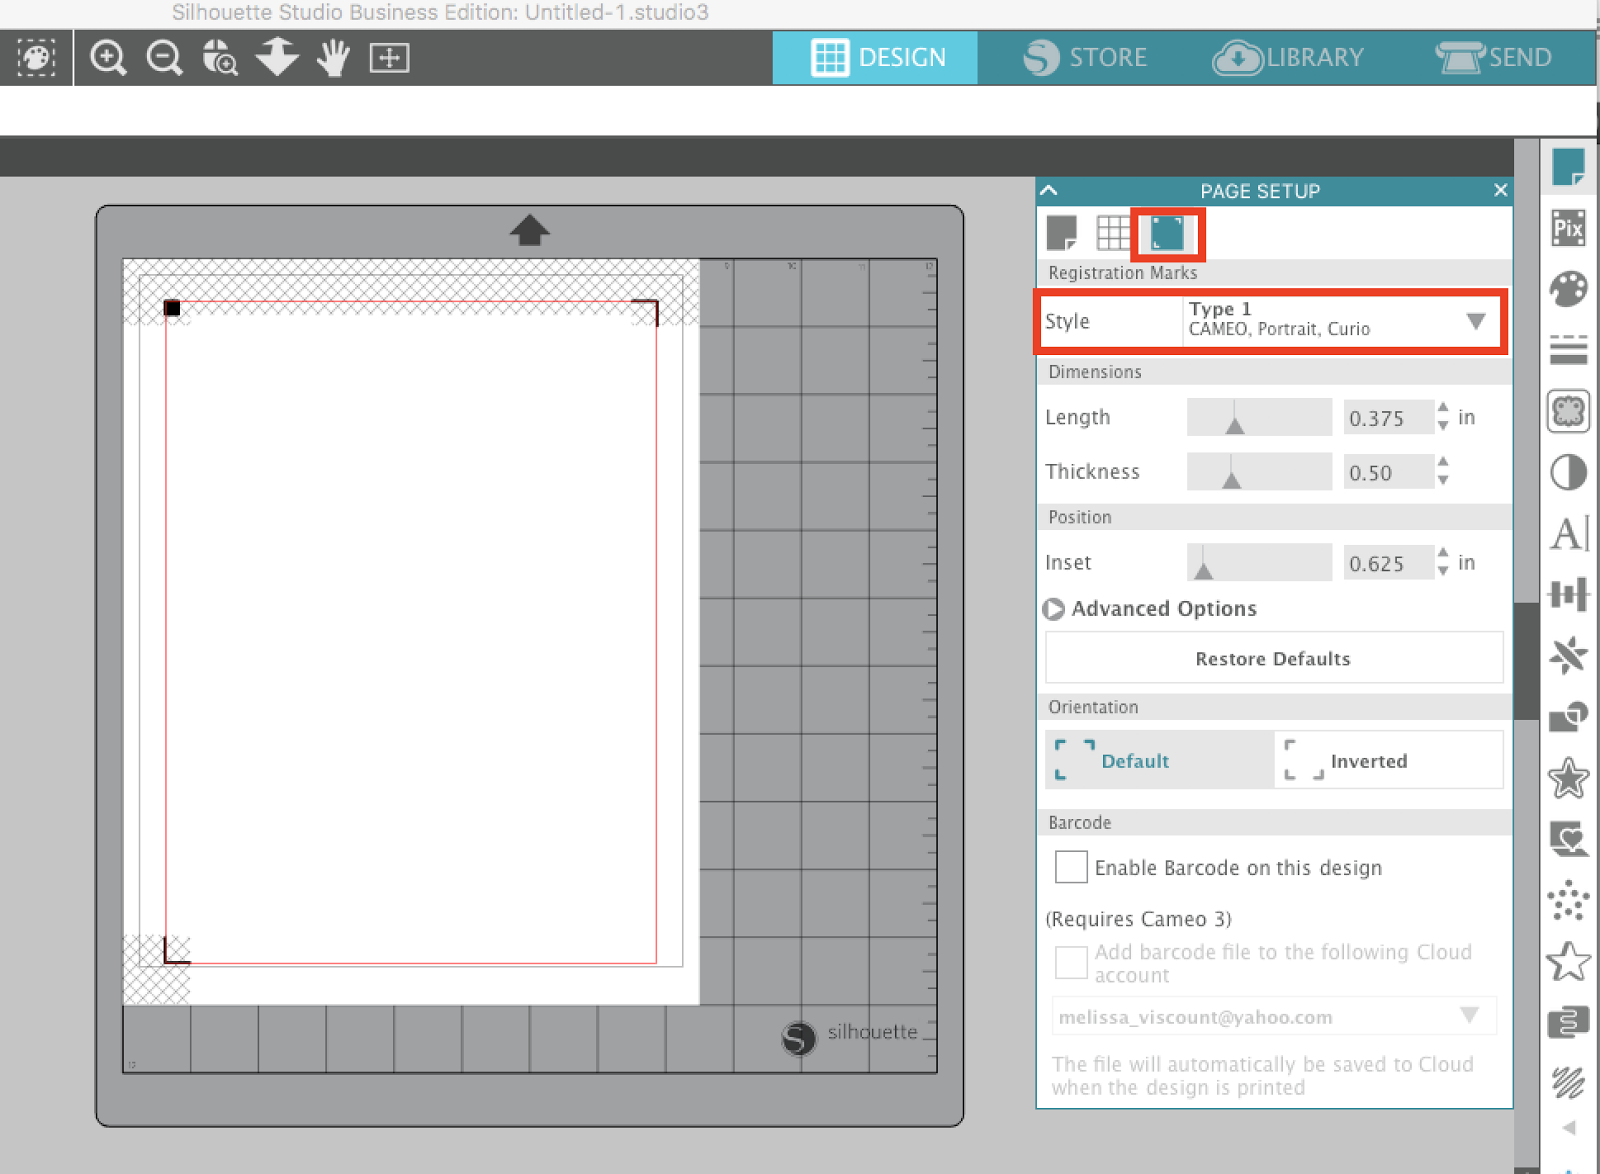Viewport: 1600px width, 1174px height.
Task: Open the Rhinestones dots panel icon
Action: click(1568, 901)
